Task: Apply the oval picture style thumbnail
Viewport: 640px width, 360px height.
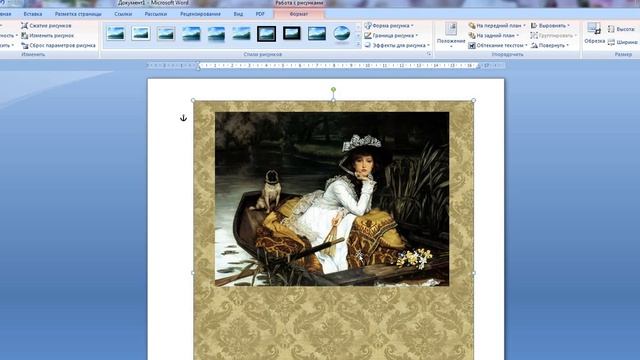Action: pos(342,33)
